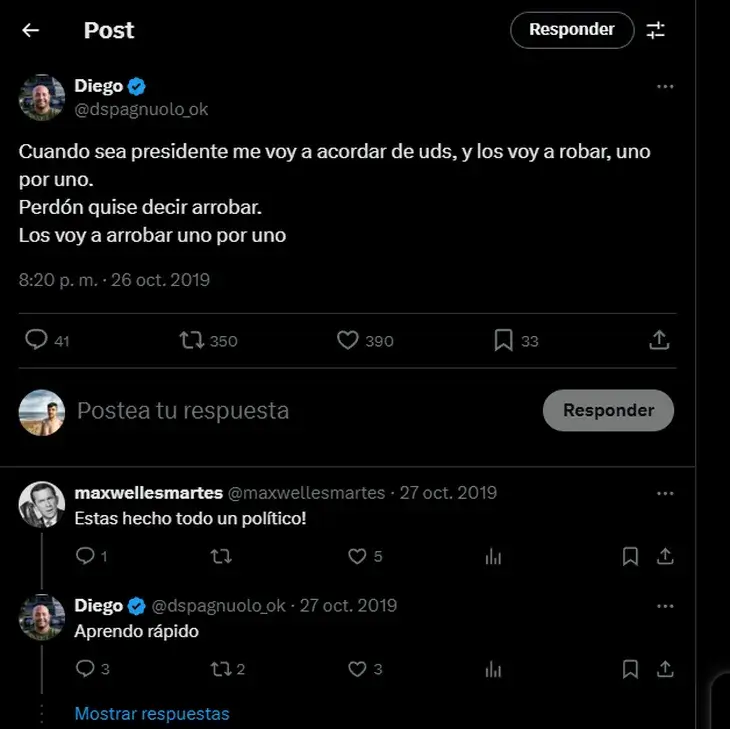Repost Diego's 'Aprendo rápido' reply
Screen dimensions: 730x729
[220, 668]
